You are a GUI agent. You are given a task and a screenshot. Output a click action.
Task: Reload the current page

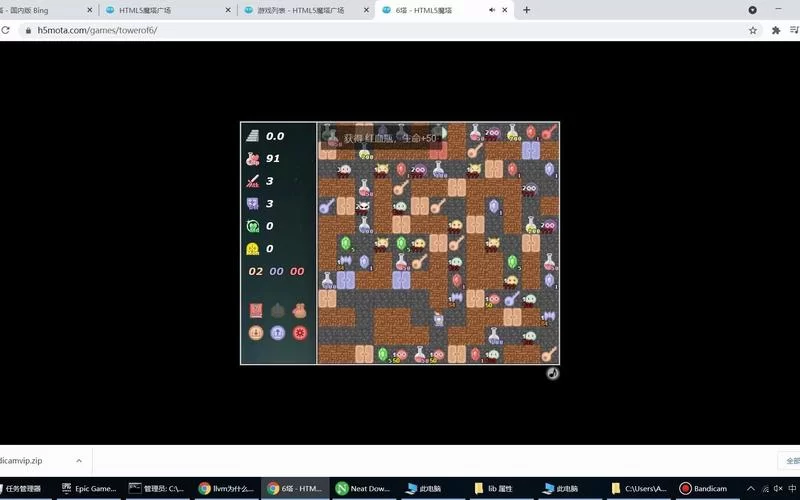pyautogui.click(x=5, y=30)
